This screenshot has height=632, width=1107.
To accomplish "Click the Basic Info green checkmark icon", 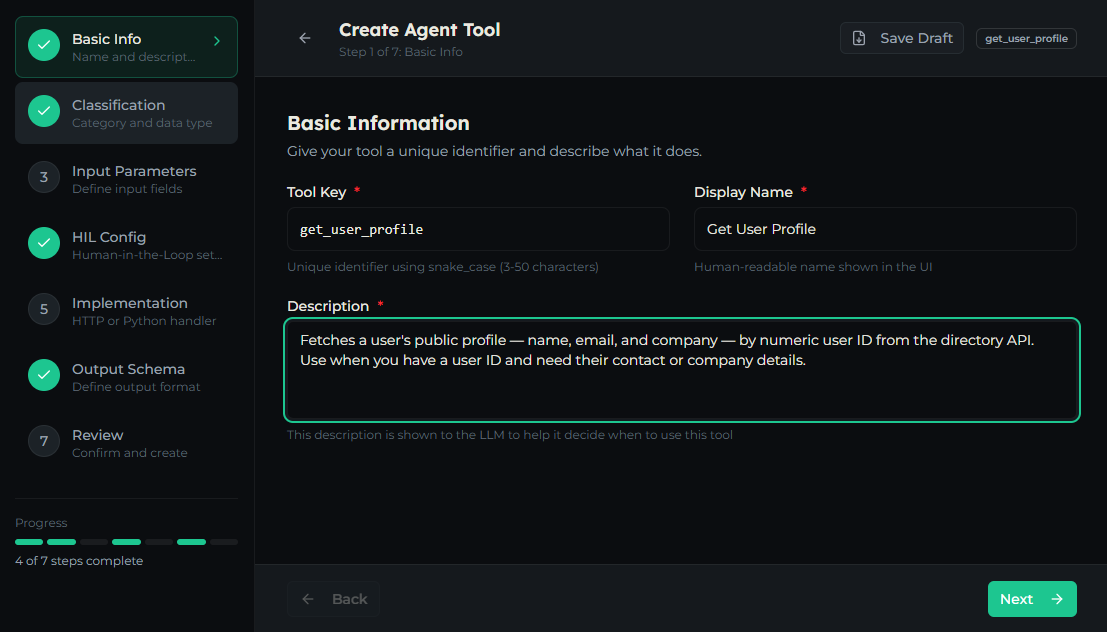I will tap(44, 45).
